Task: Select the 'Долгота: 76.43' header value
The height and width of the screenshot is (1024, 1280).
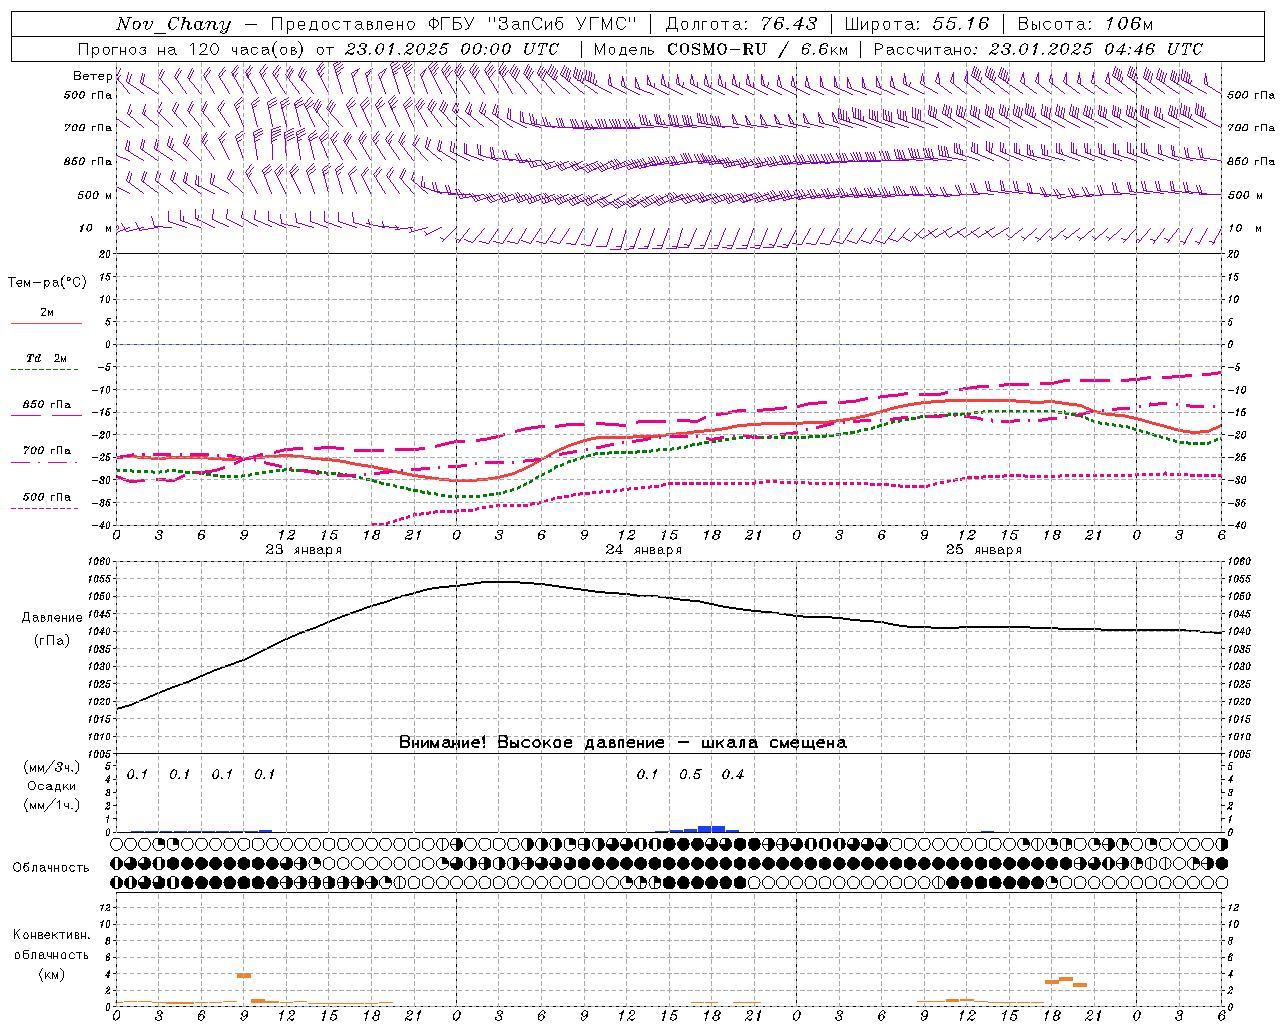Action: (x=741, y=24)
